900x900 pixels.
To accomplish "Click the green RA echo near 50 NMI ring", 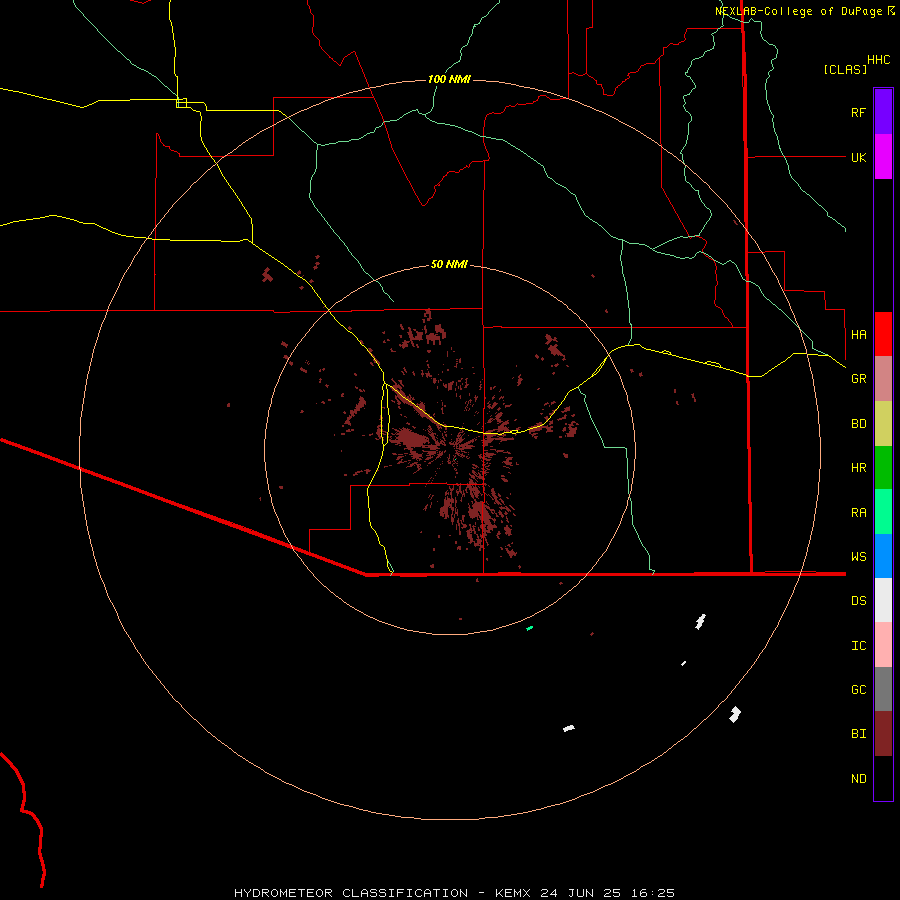I will 529,629.
